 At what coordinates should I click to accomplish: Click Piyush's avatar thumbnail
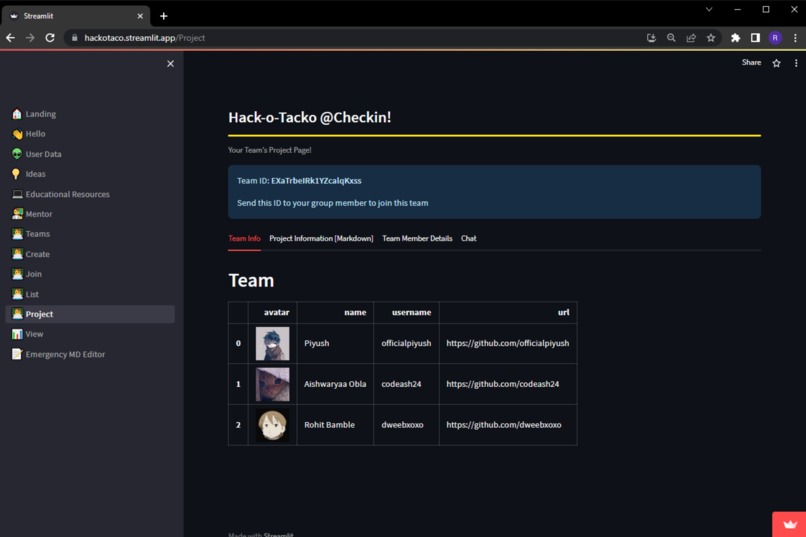tap(272, 343)
